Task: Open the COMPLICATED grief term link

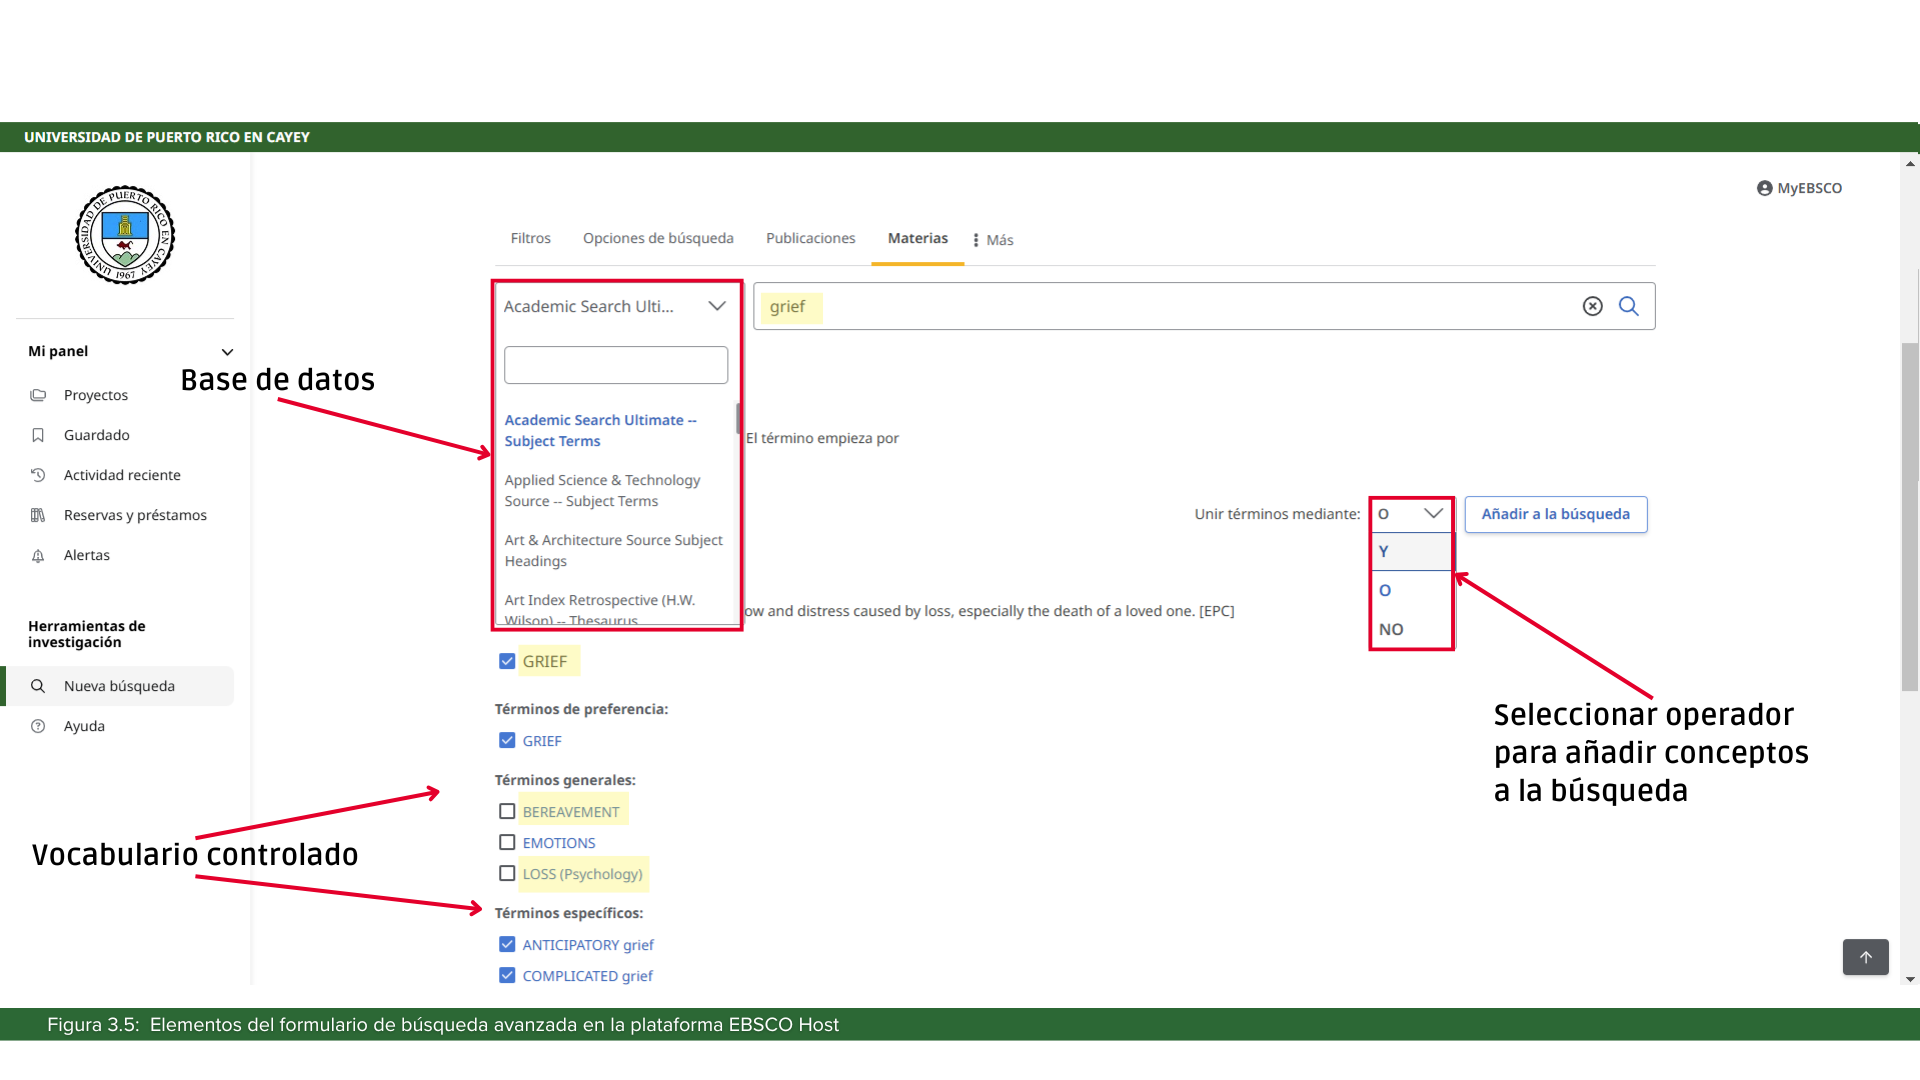Action: 587,976
